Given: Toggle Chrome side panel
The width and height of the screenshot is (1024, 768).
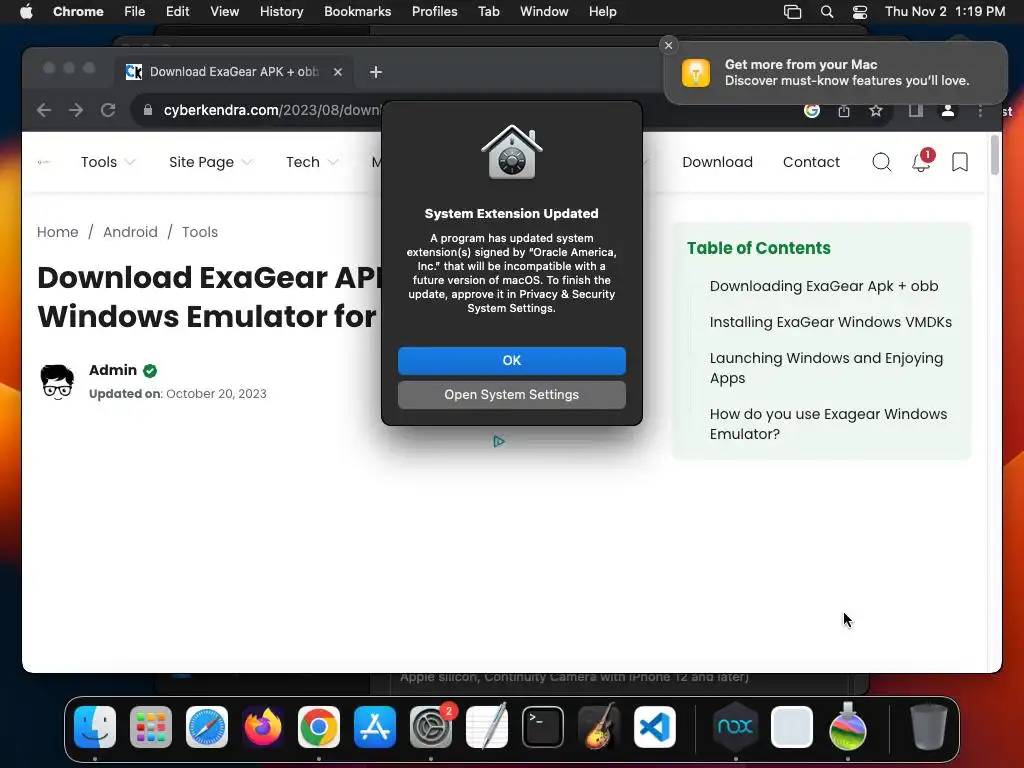Looking at the screenshot, I should point(916,110).
